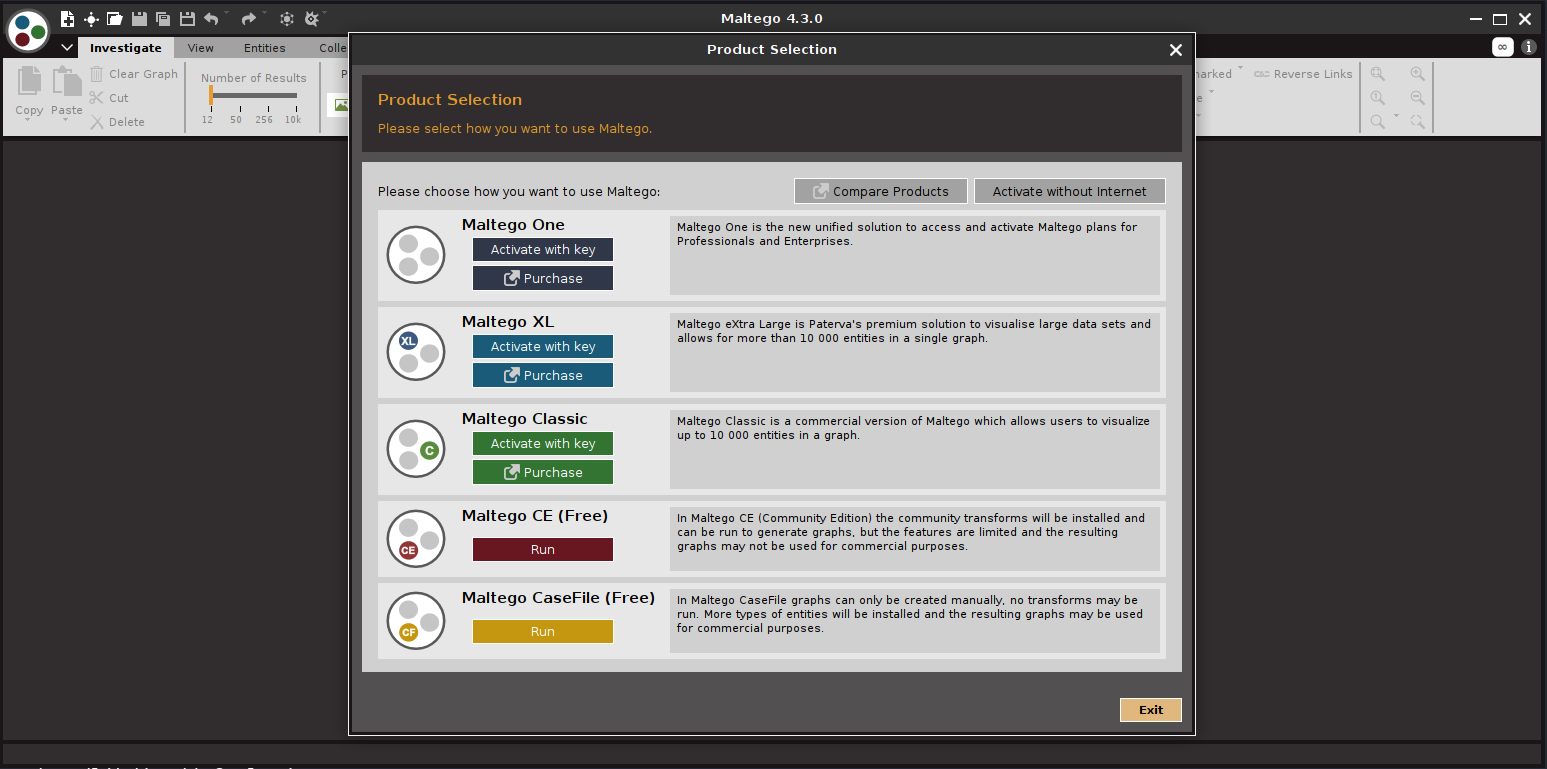Run Maltego CaseFile (Free)

[543, 632]
